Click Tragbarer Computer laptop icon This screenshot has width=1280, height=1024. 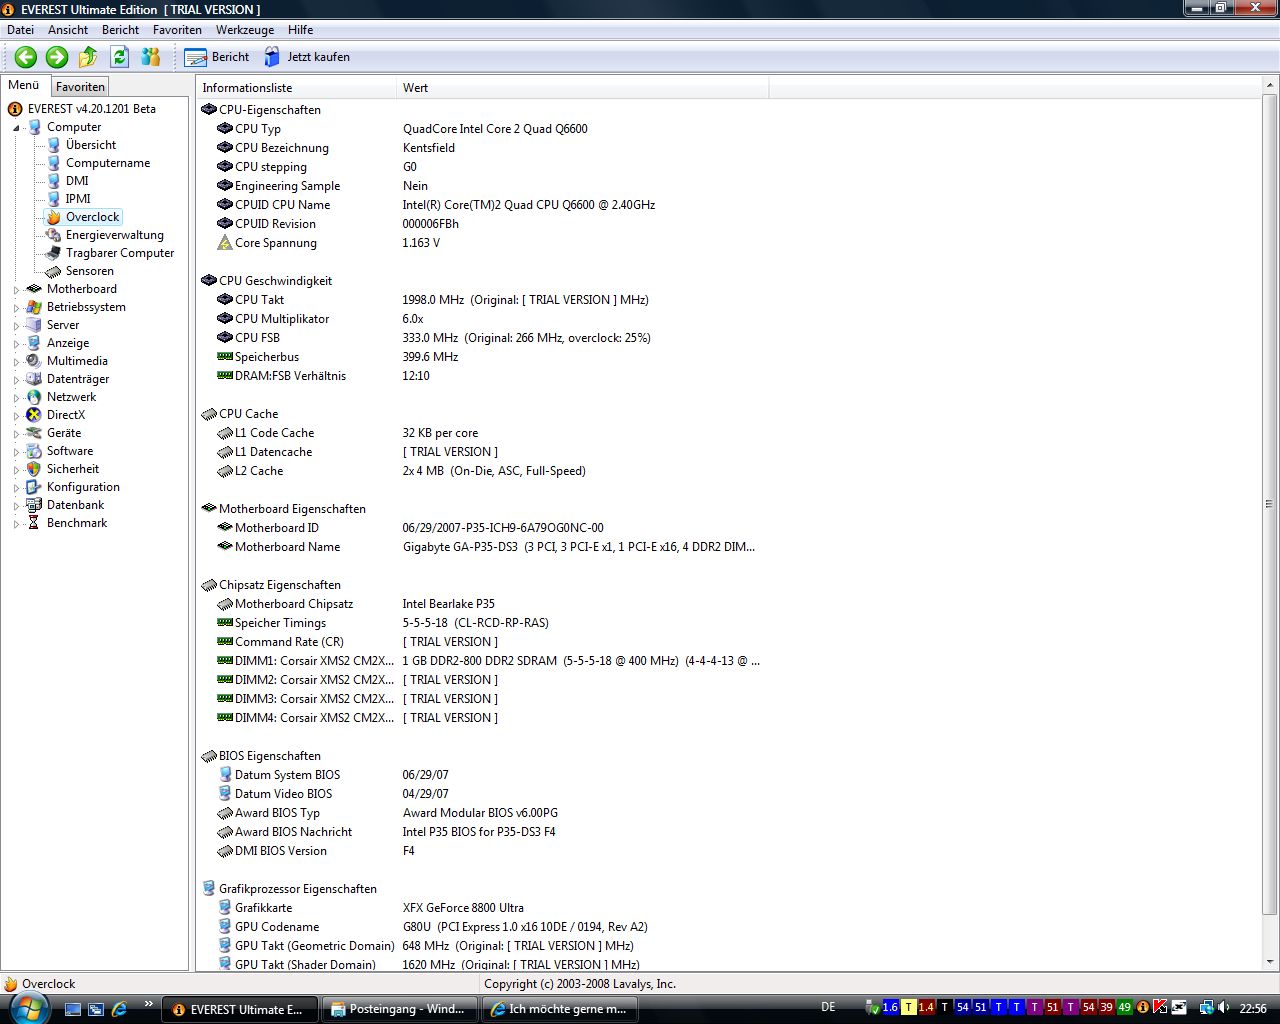click(x=54, y=253)
